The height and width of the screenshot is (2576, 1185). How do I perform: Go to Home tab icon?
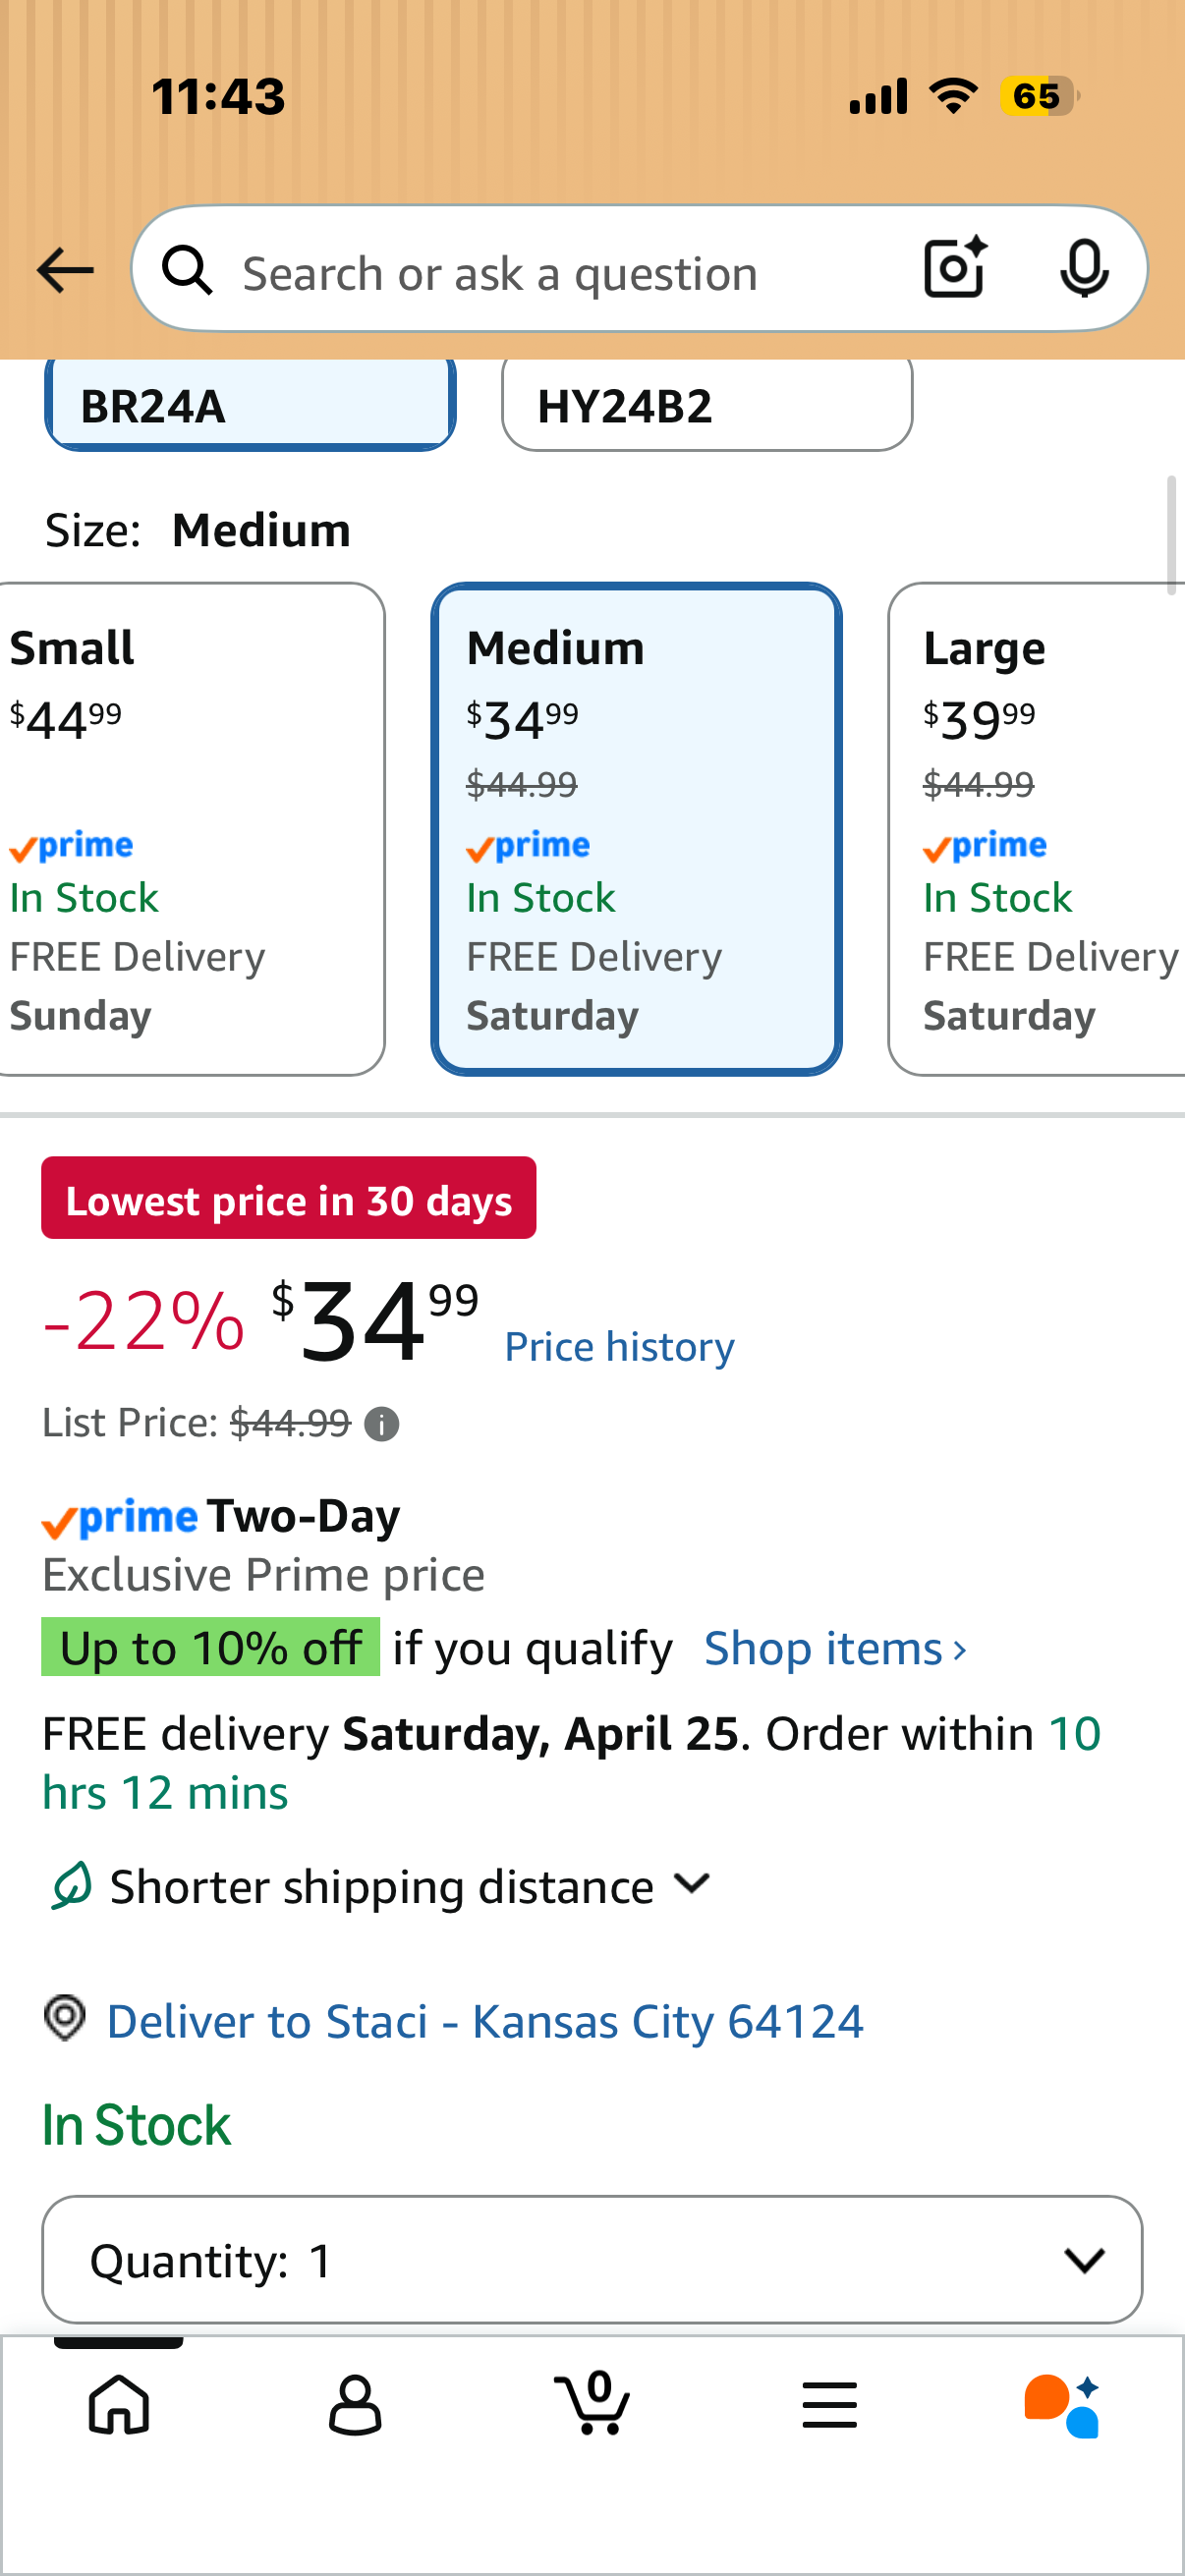(119, 2404)
